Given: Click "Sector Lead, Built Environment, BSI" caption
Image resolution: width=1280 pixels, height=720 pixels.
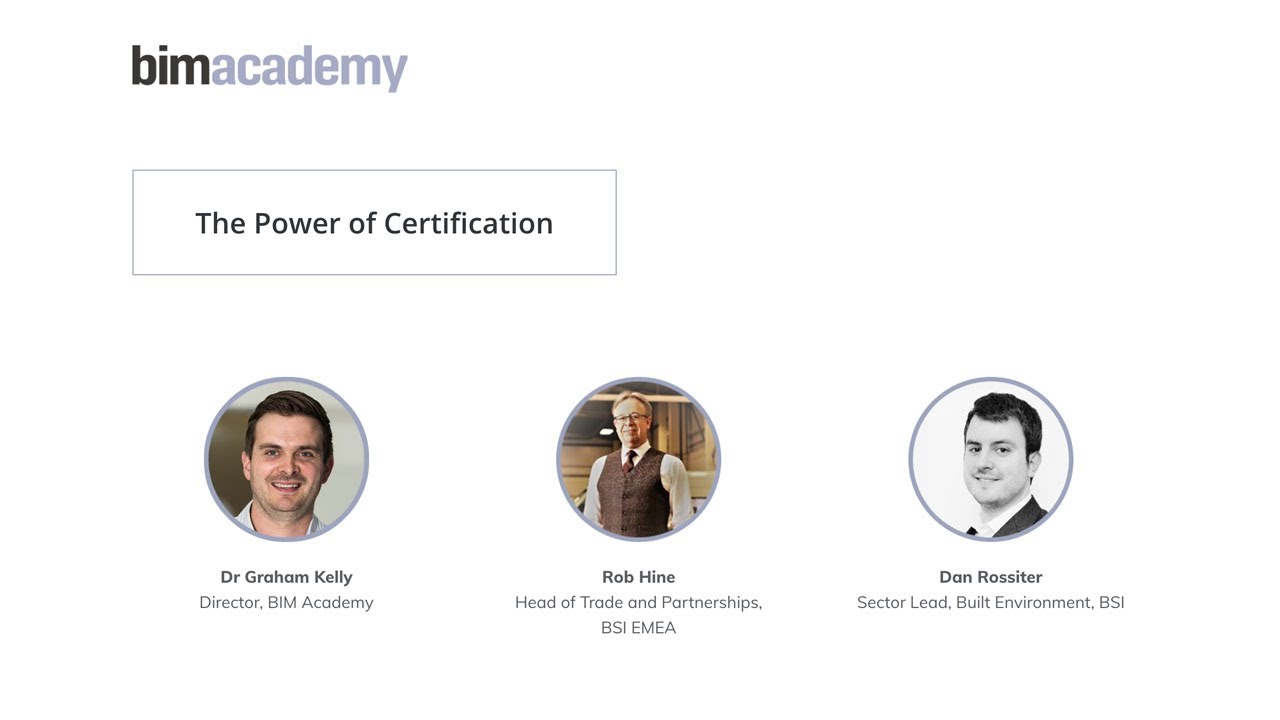Looking at the screenshot, I should 991,602.
